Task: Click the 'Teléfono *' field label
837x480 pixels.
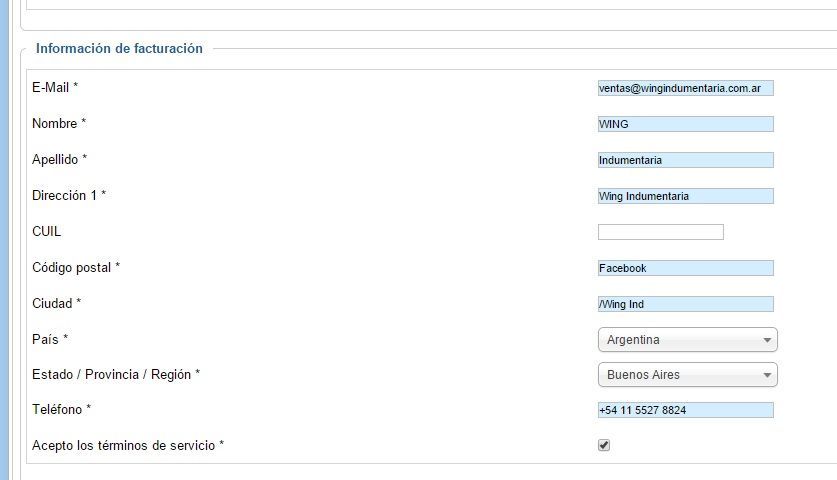Action: pos(61,410)
